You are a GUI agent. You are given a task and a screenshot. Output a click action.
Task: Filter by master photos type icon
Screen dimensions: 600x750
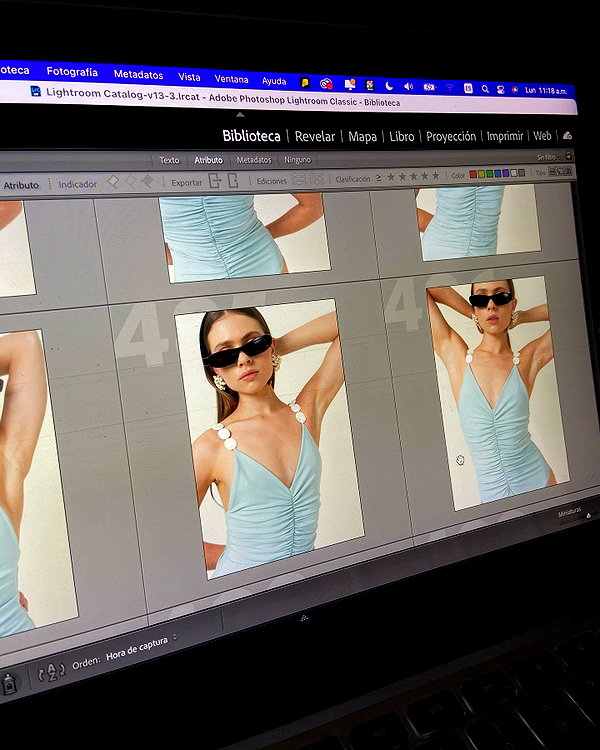(x=552, y=171)
